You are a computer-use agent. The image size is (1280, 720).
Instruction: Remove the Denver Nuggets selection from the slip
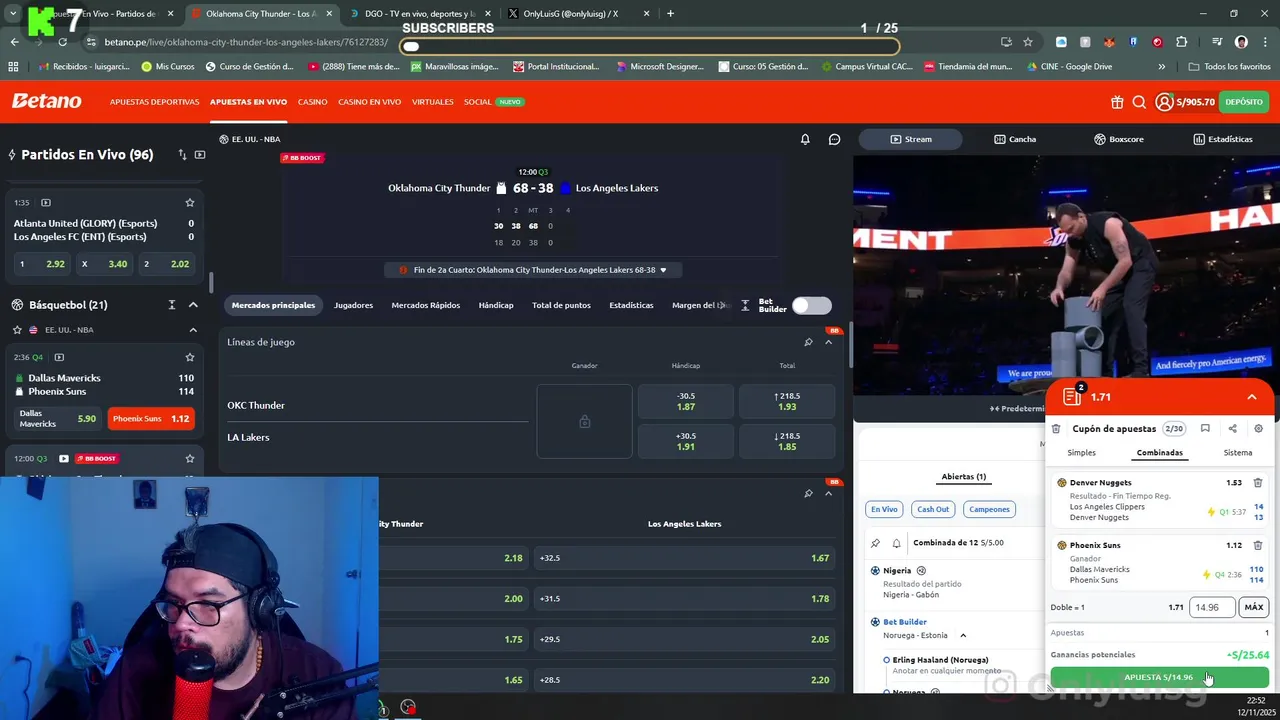(x=1258, y=483)
